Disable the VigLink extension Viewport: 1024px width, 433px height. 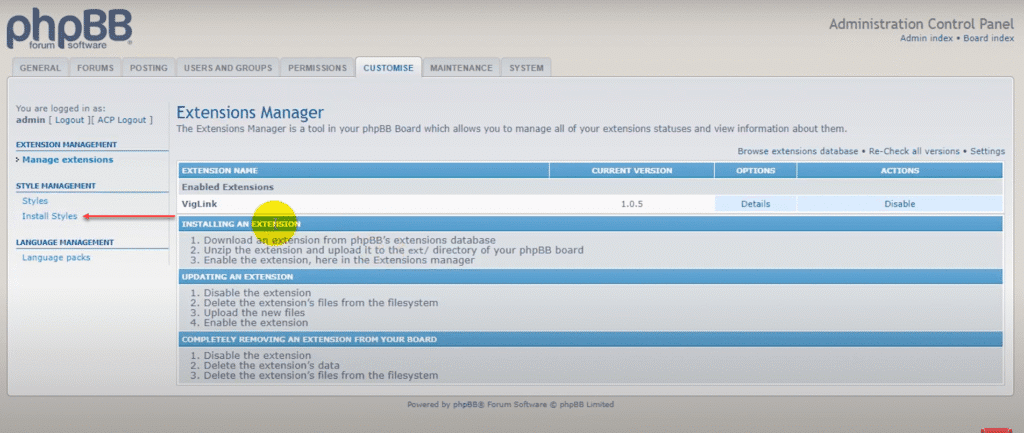pos(899,204)
